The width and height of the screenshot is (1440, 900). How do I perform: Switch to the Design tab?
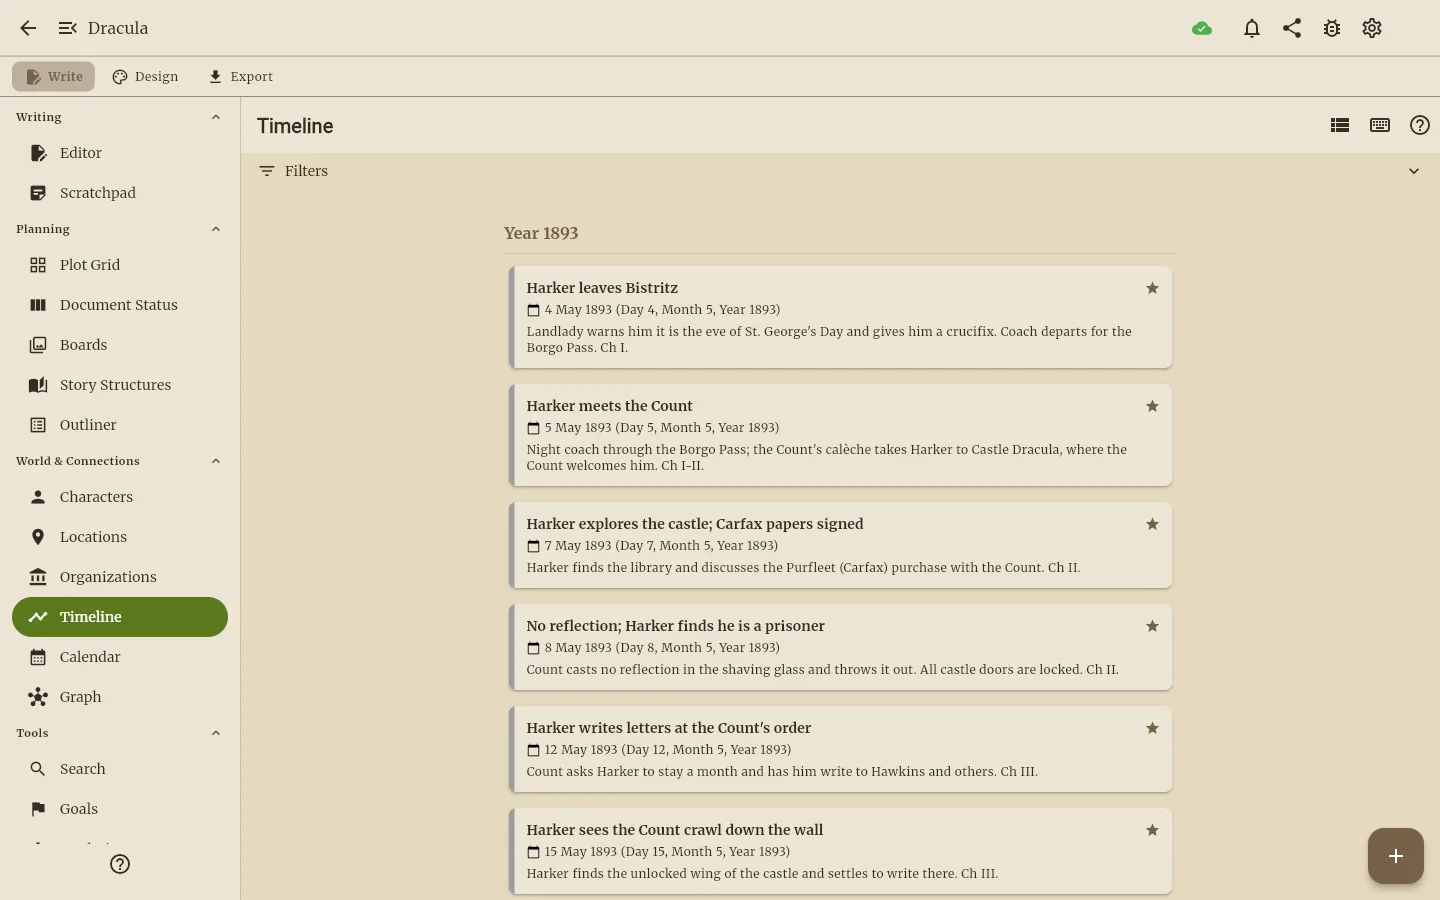click(145, 77)
